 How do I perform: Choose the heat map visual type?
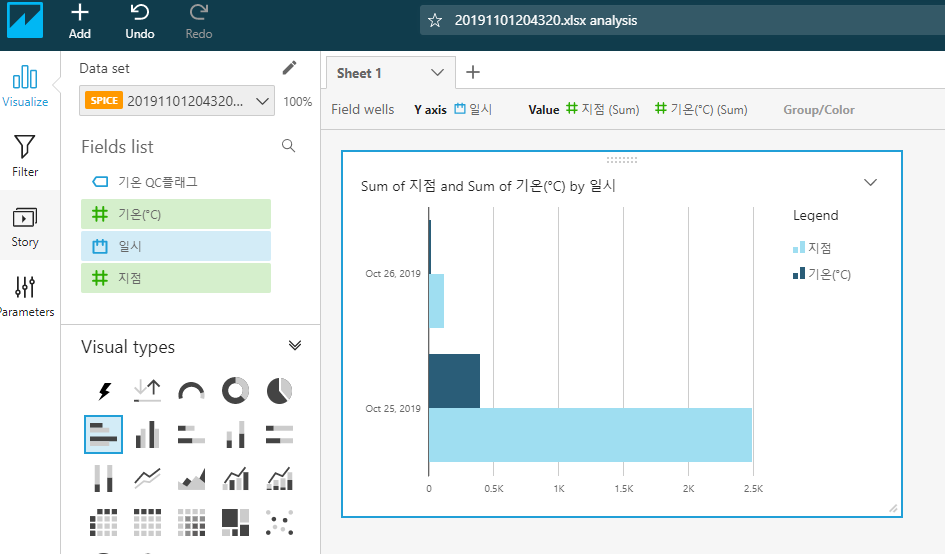pyautogui.click(x=191, y=522)
